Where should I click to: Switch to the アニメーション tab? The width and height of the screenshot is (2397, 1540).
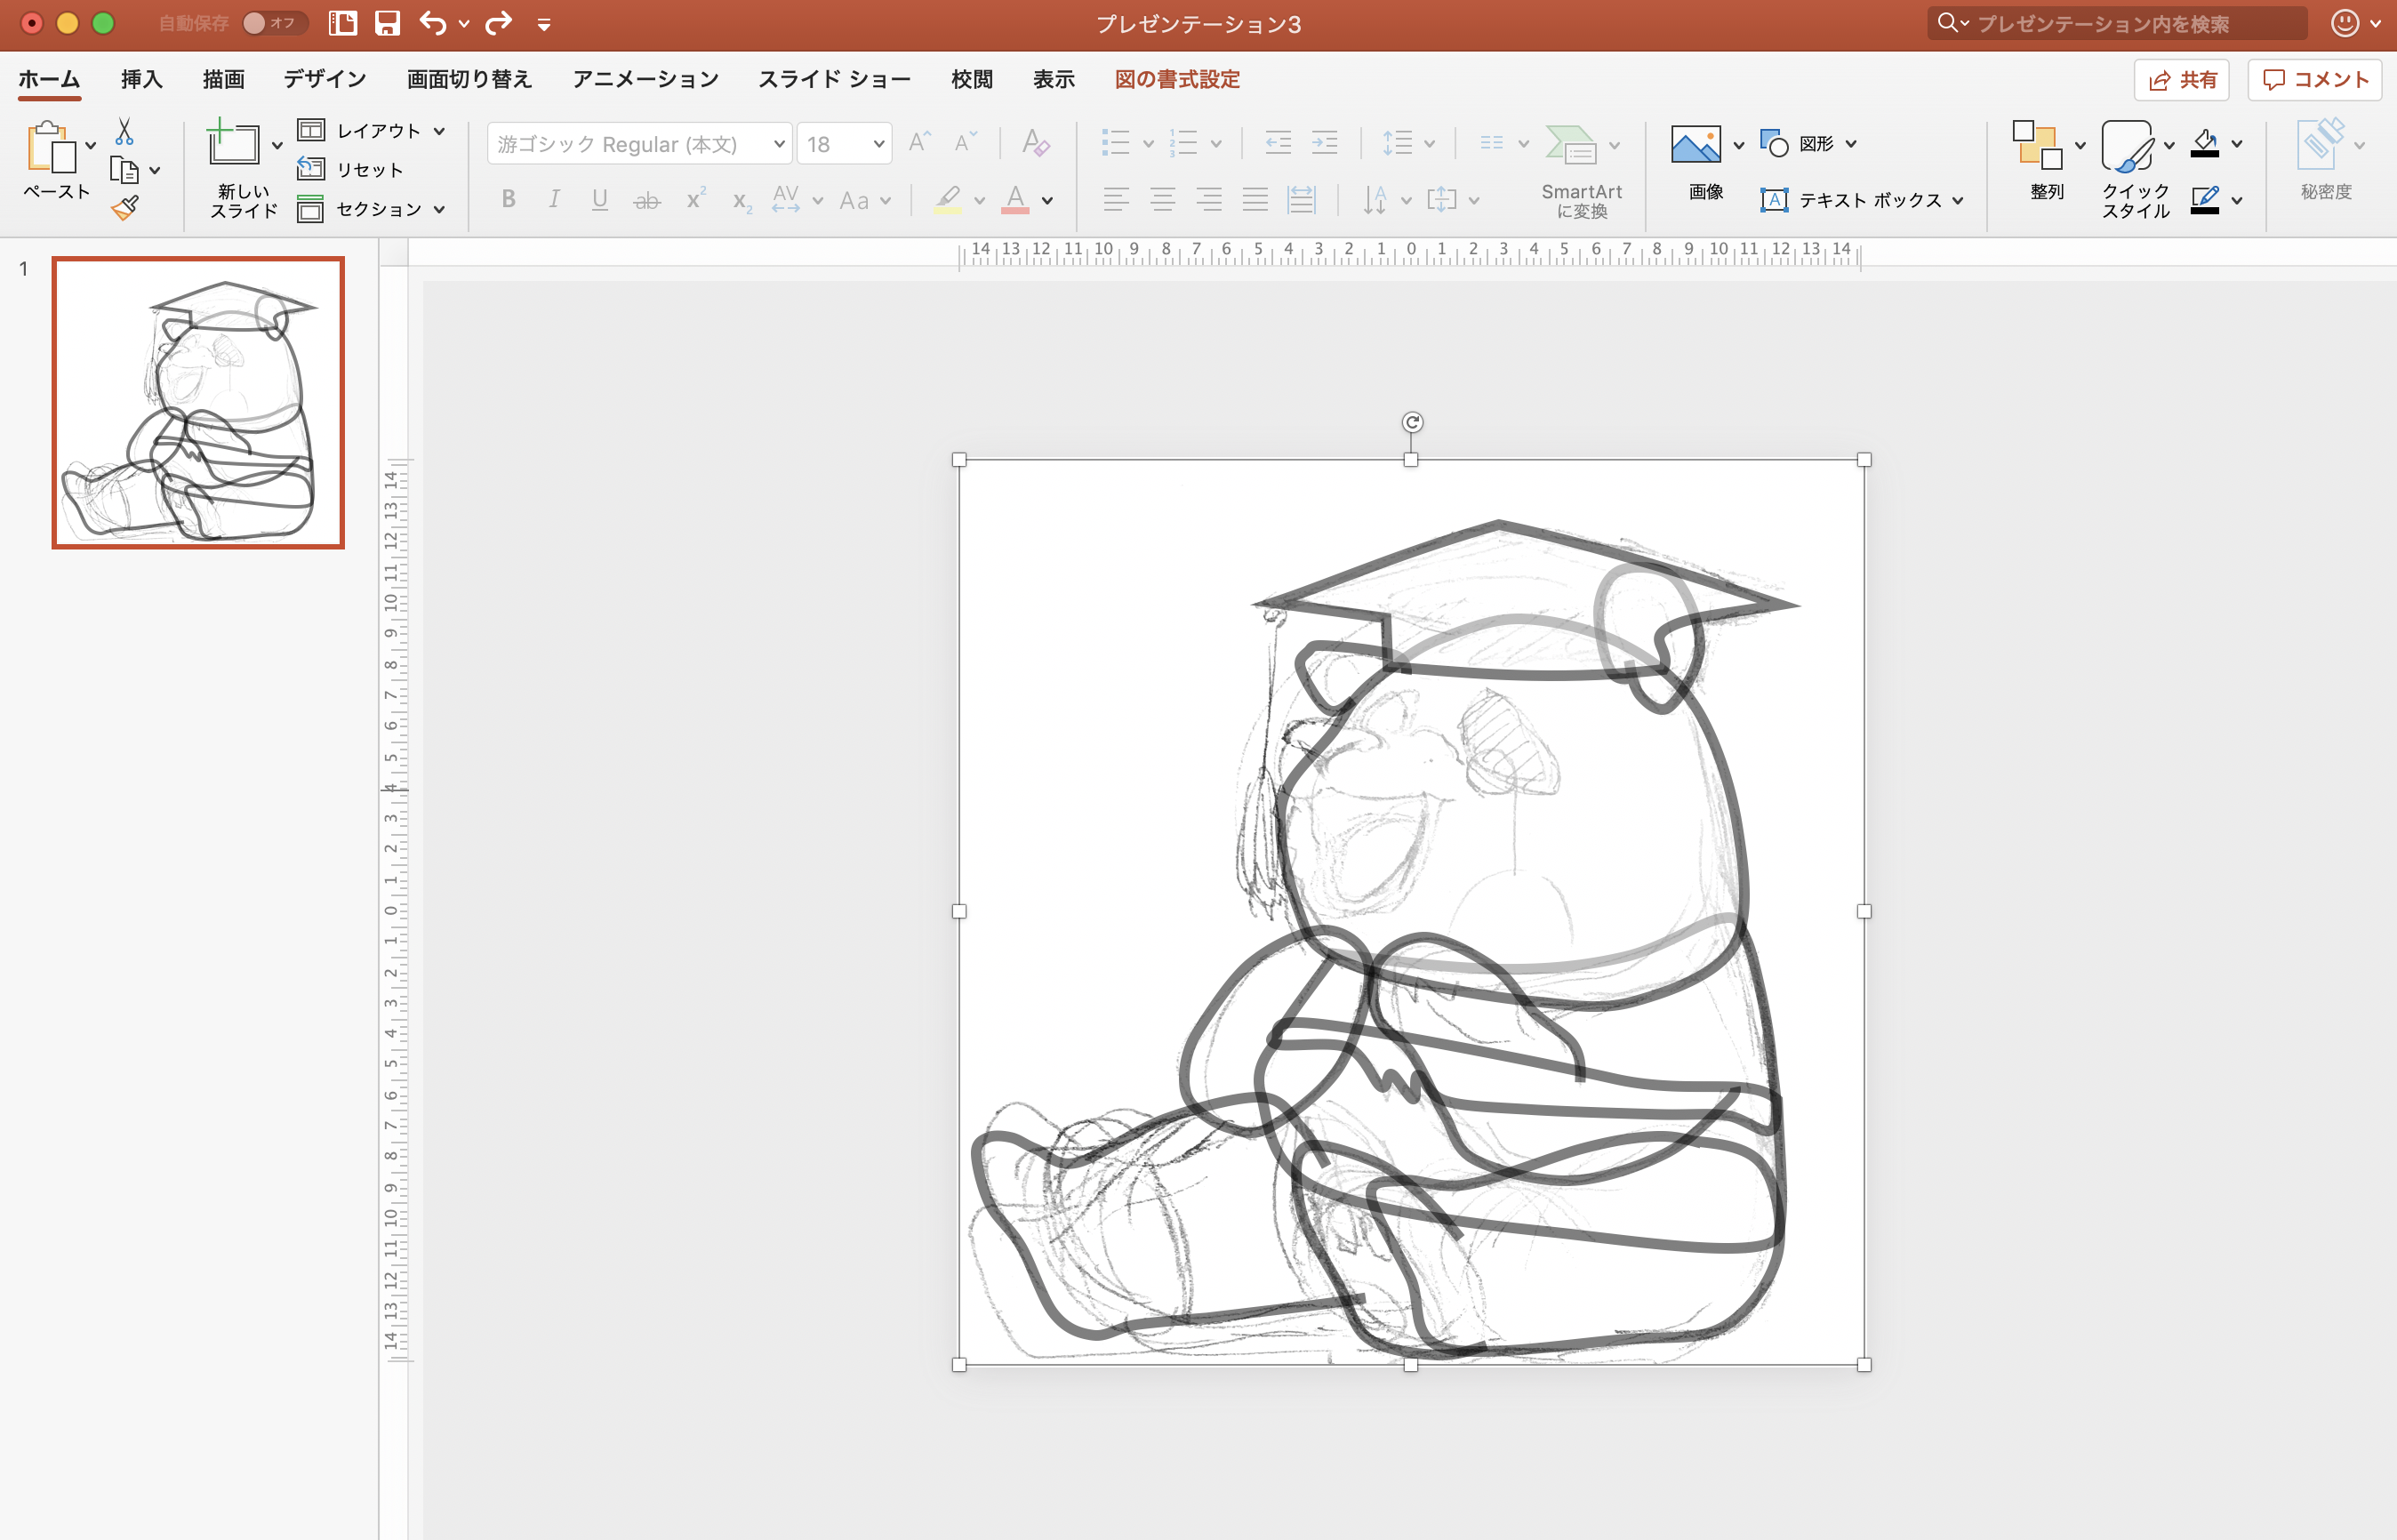pyautogui.click(x=645, y=79)
